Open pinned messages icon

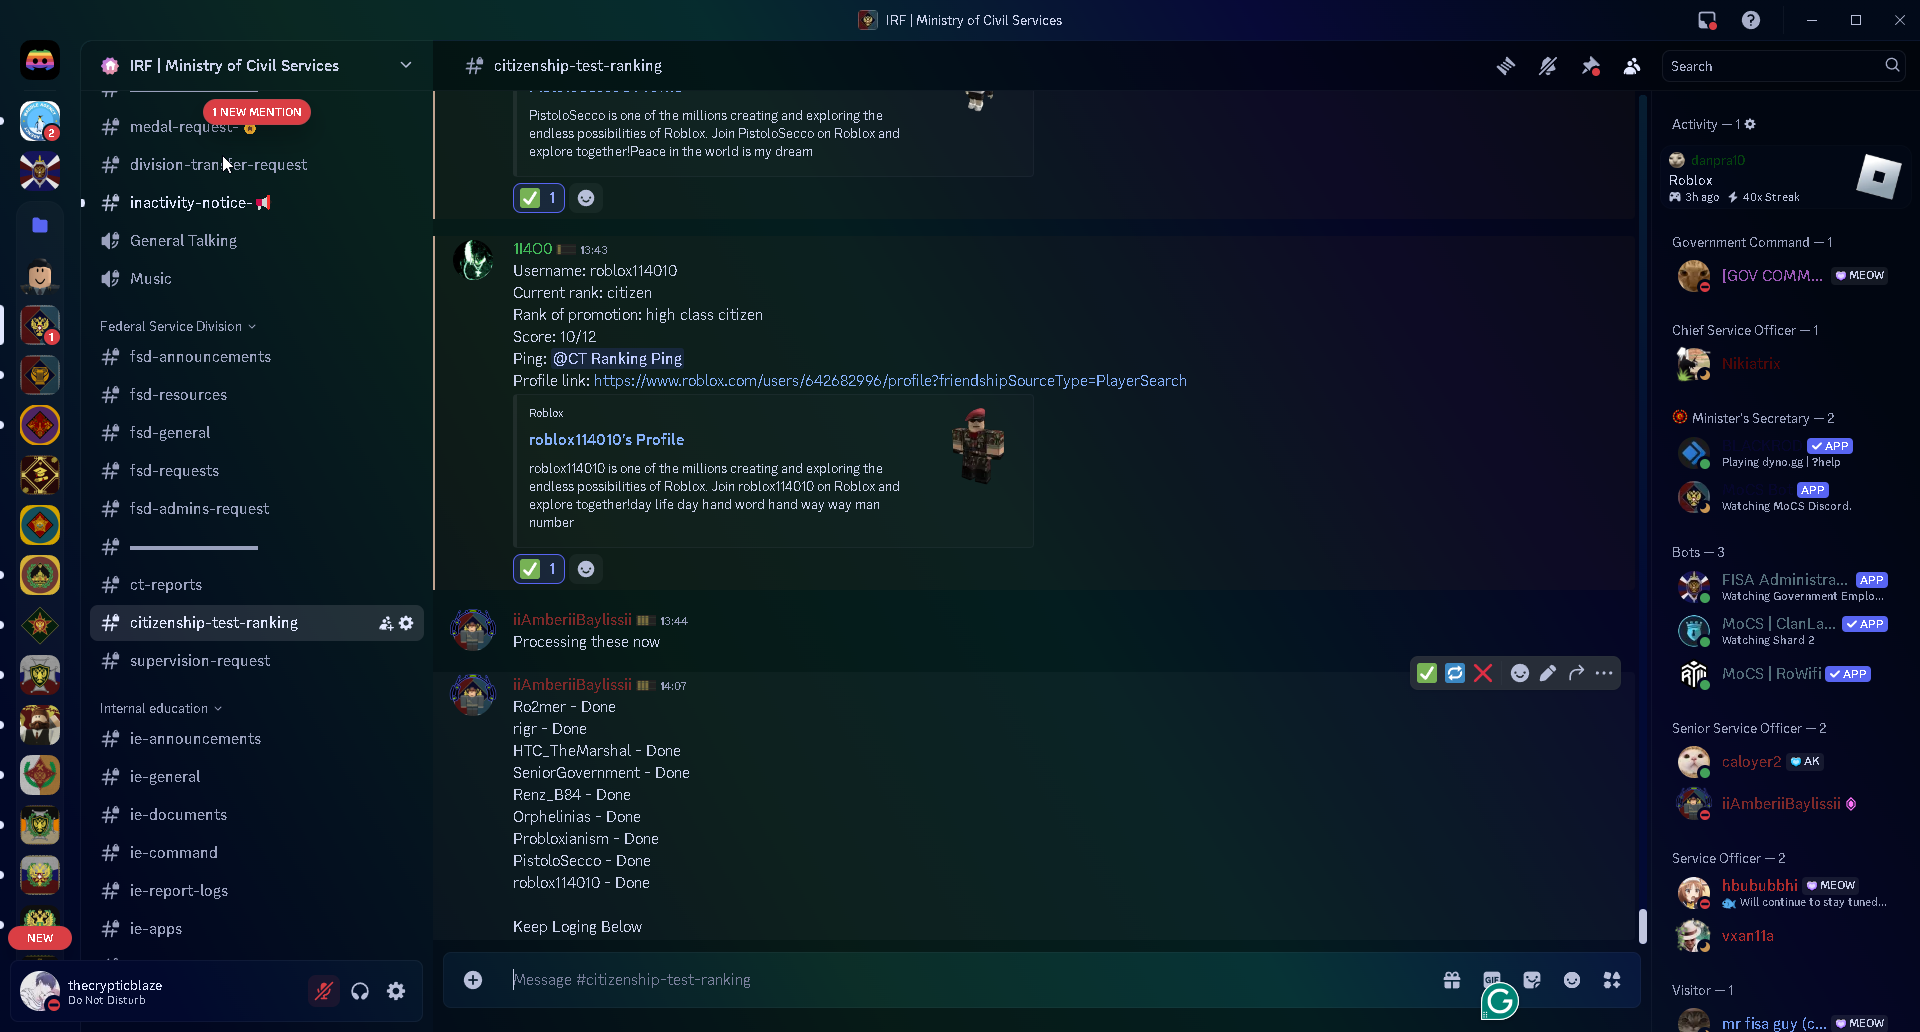pos(1590,66)
